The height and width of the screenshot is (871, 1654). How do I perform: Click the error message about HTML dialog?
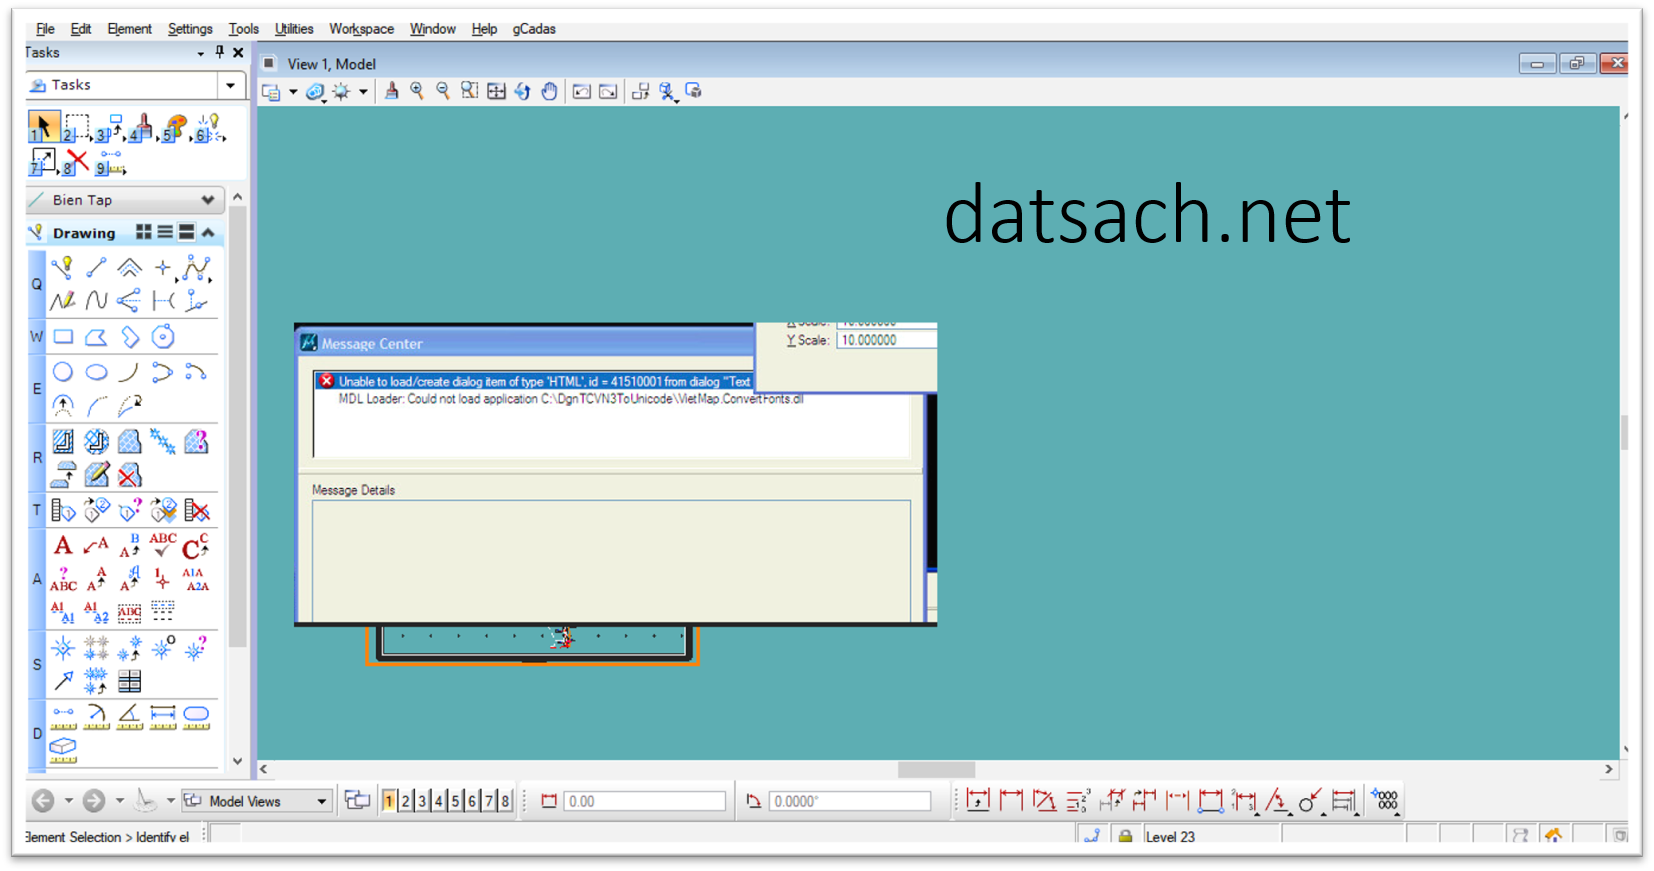tap(540, 381)
